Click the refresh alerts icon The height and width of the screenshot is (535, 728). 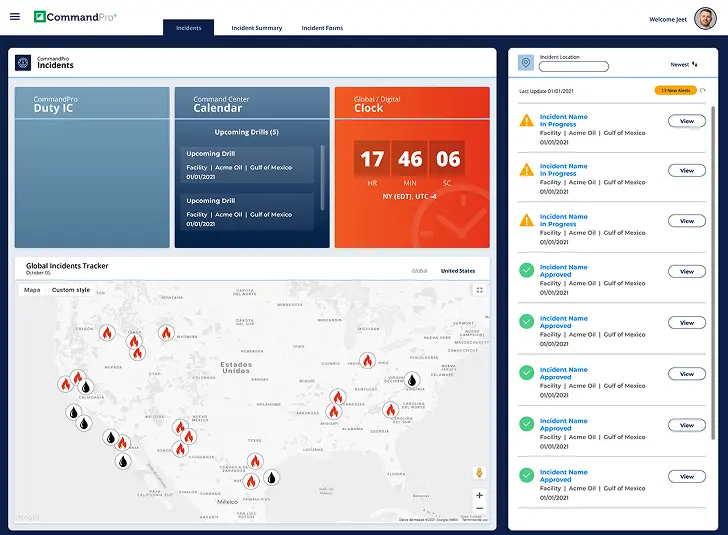click(703, 90)
